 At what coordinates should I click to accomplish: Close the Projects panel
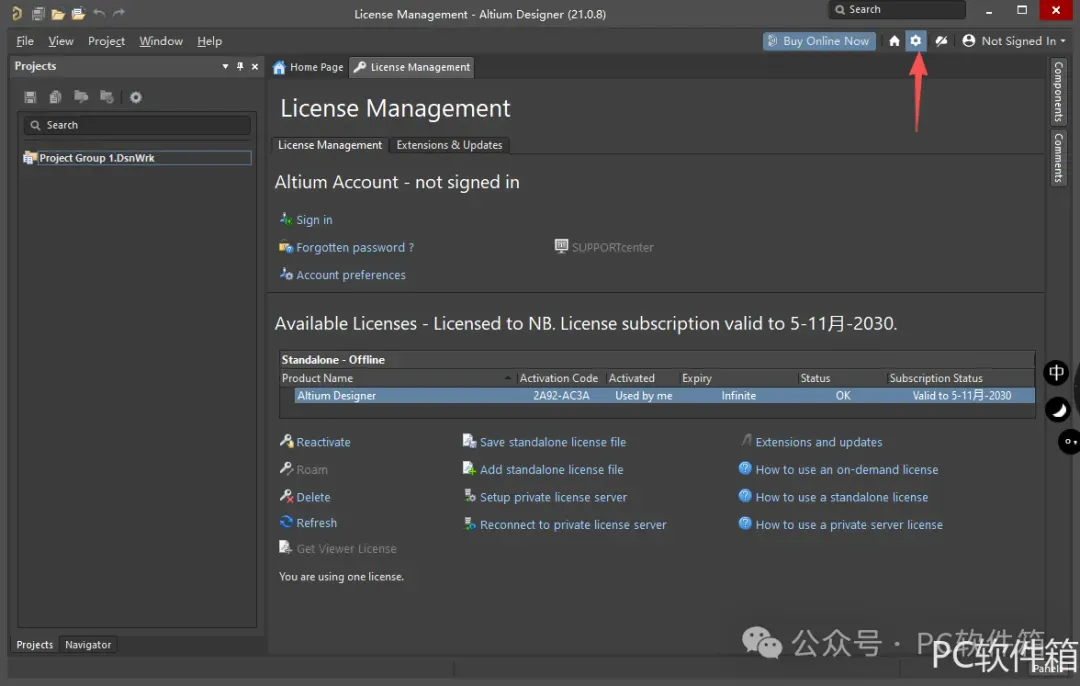(x=255, y=66)
